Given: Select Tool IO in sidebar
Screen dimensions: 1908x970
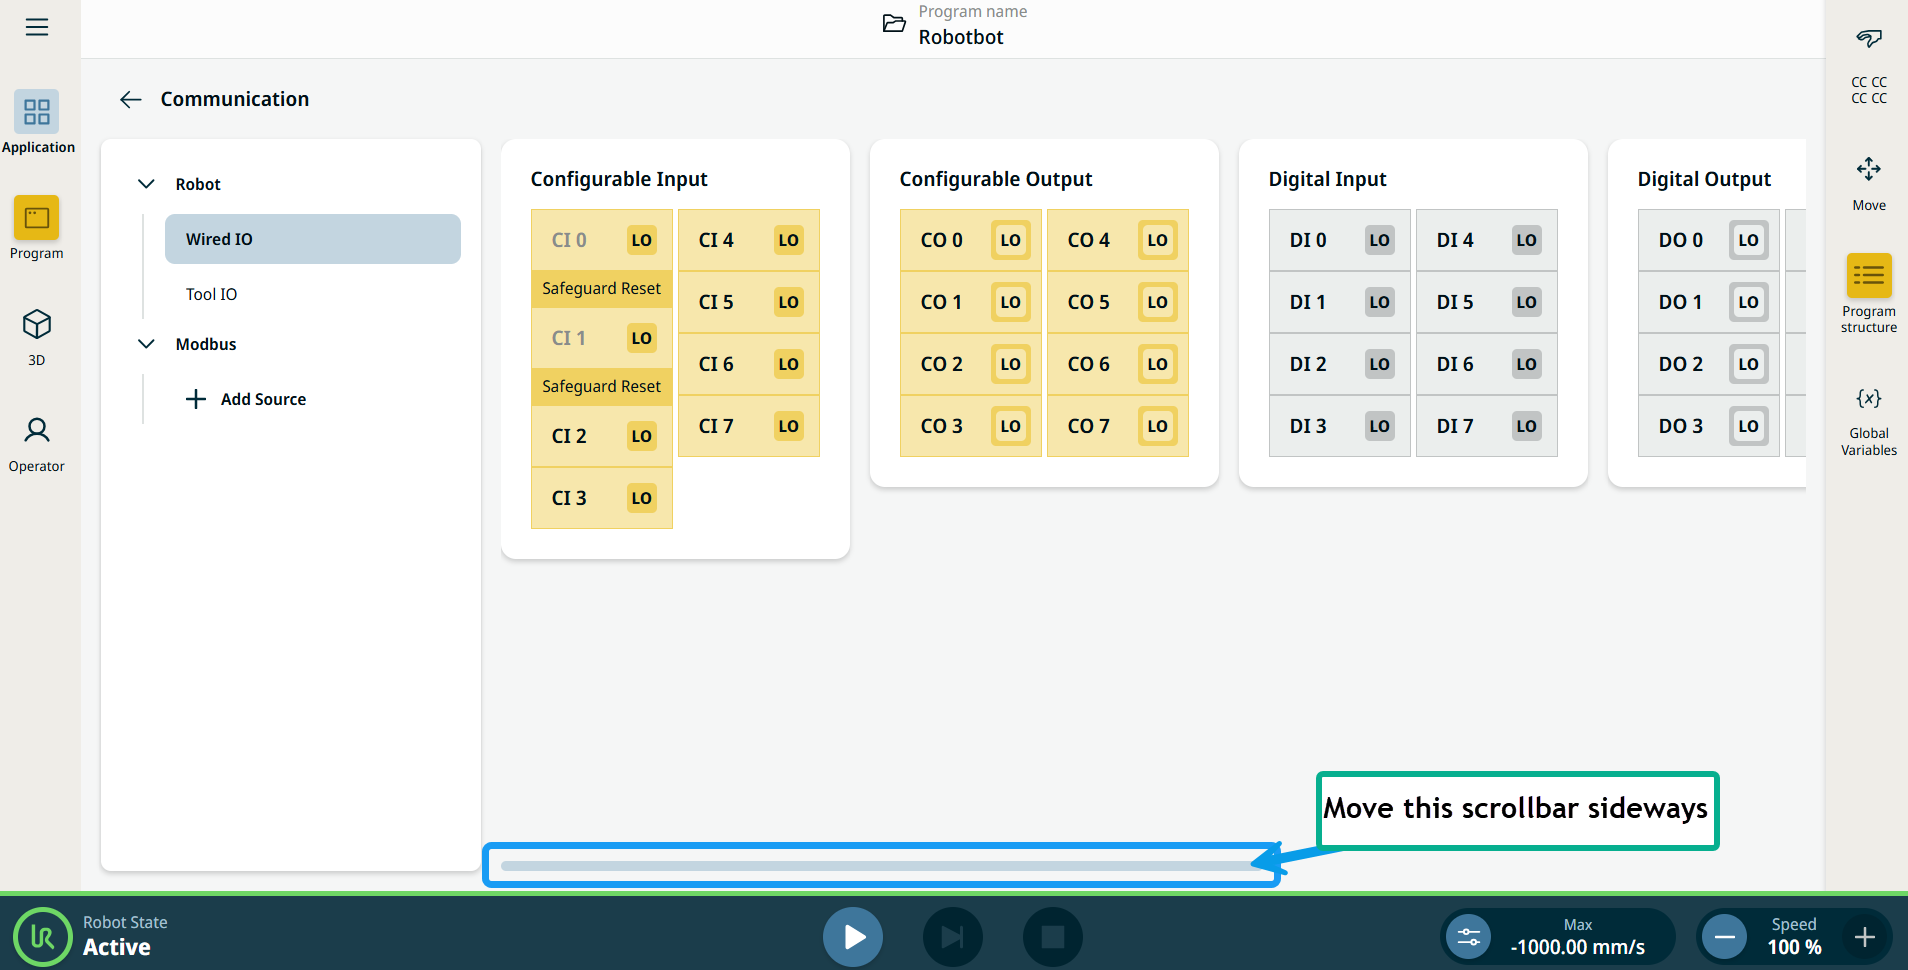Looking at the screenshot, I should [x=212, y=294].
